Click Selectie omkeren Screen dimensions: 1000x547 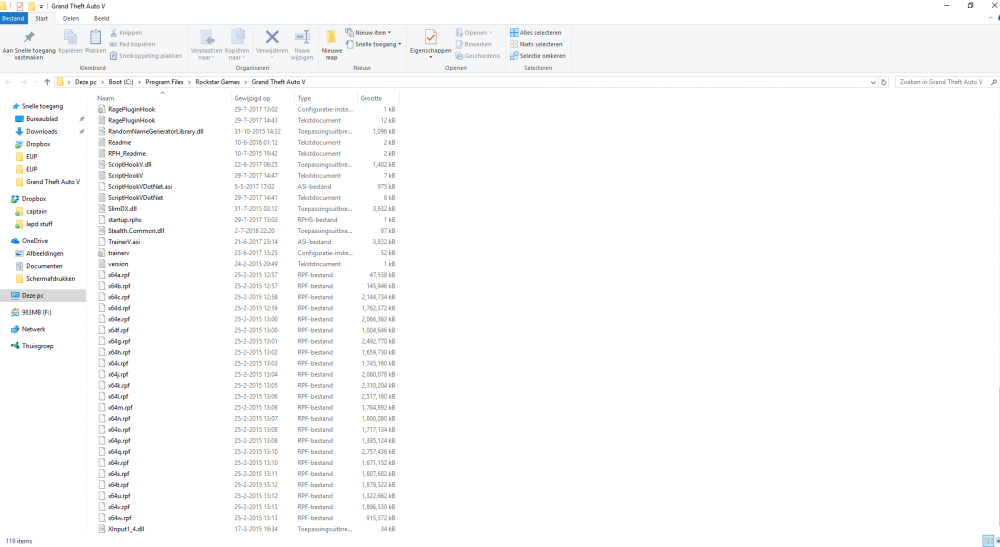click(538, 55)
